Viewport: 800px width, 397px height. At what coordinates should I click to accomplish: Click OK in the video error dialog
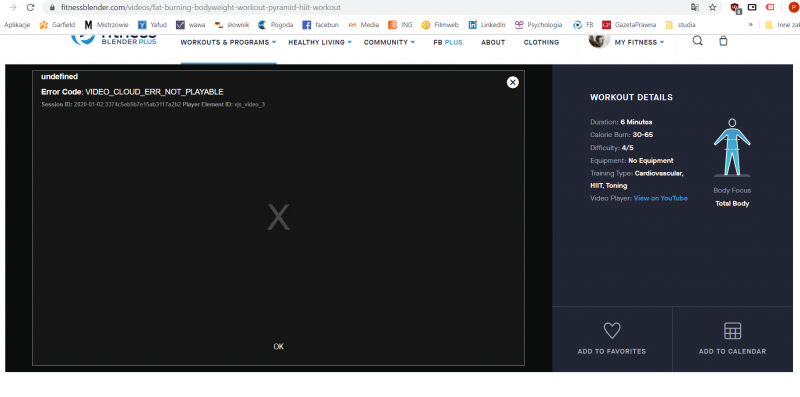(x=279, y=346)
